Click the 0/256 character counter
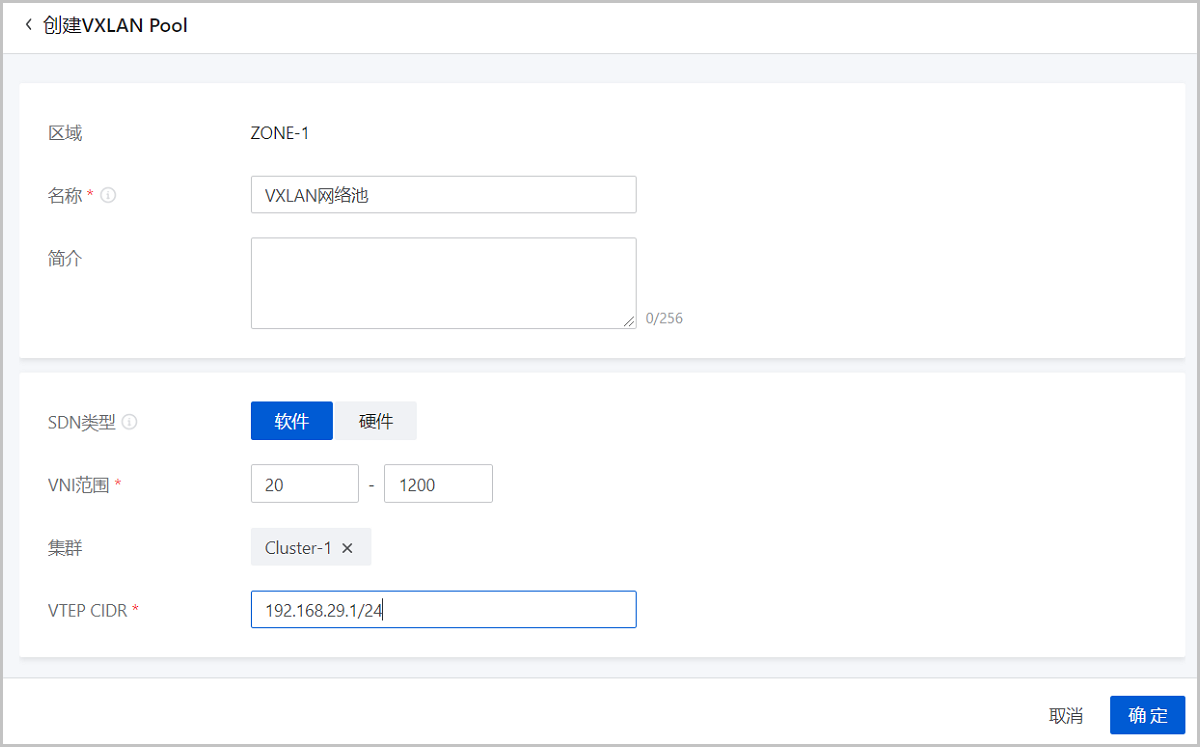 [x=664, y=318]
